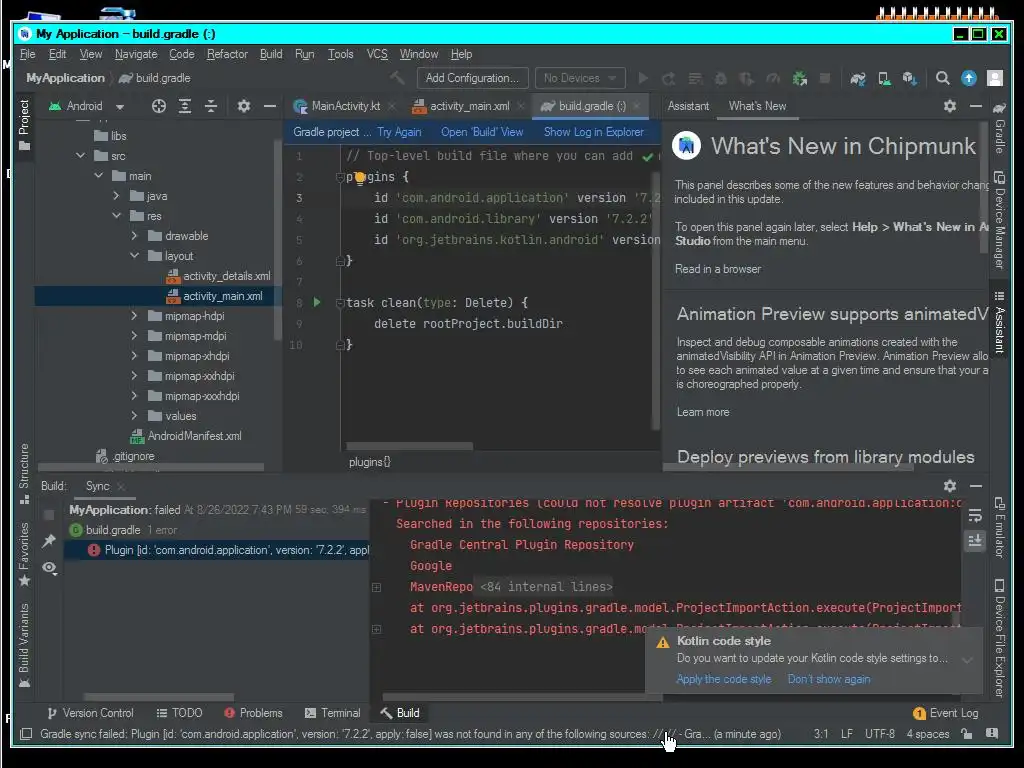Open the No Devices dropdown

pos(580,78)
